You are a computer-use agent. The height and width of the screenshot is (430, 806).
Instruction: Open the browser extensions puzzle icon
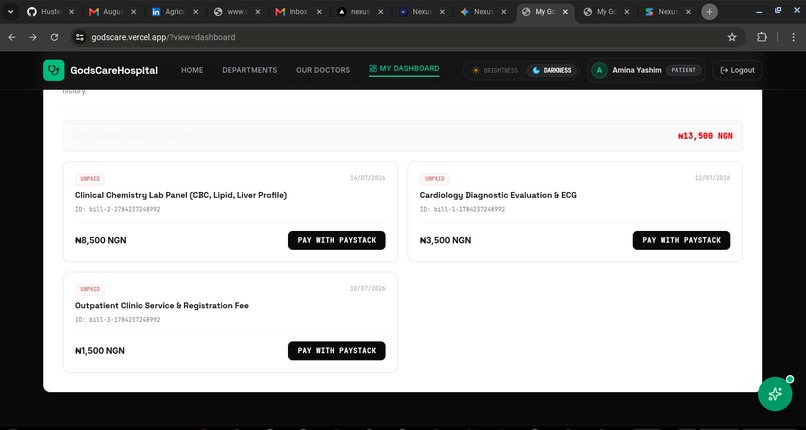coord(762,37)
